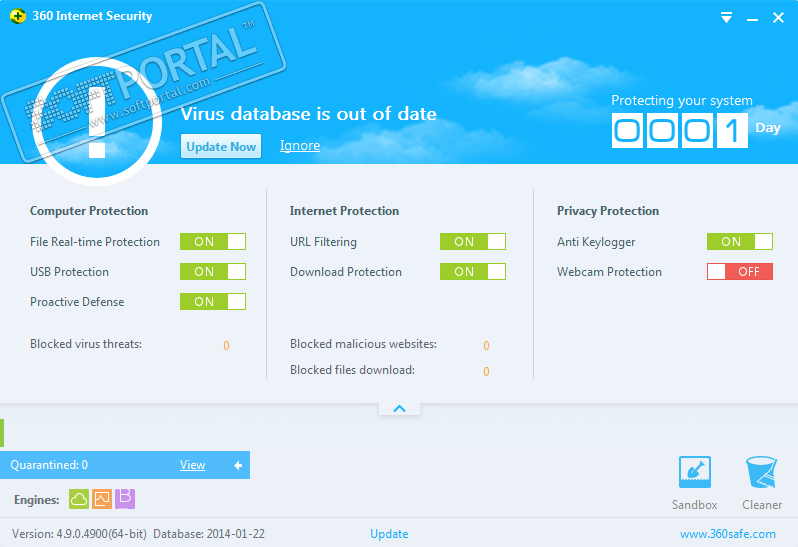Click the Privacy Protection heading
The height and width of the screenshot is (547, 798).
608,211
